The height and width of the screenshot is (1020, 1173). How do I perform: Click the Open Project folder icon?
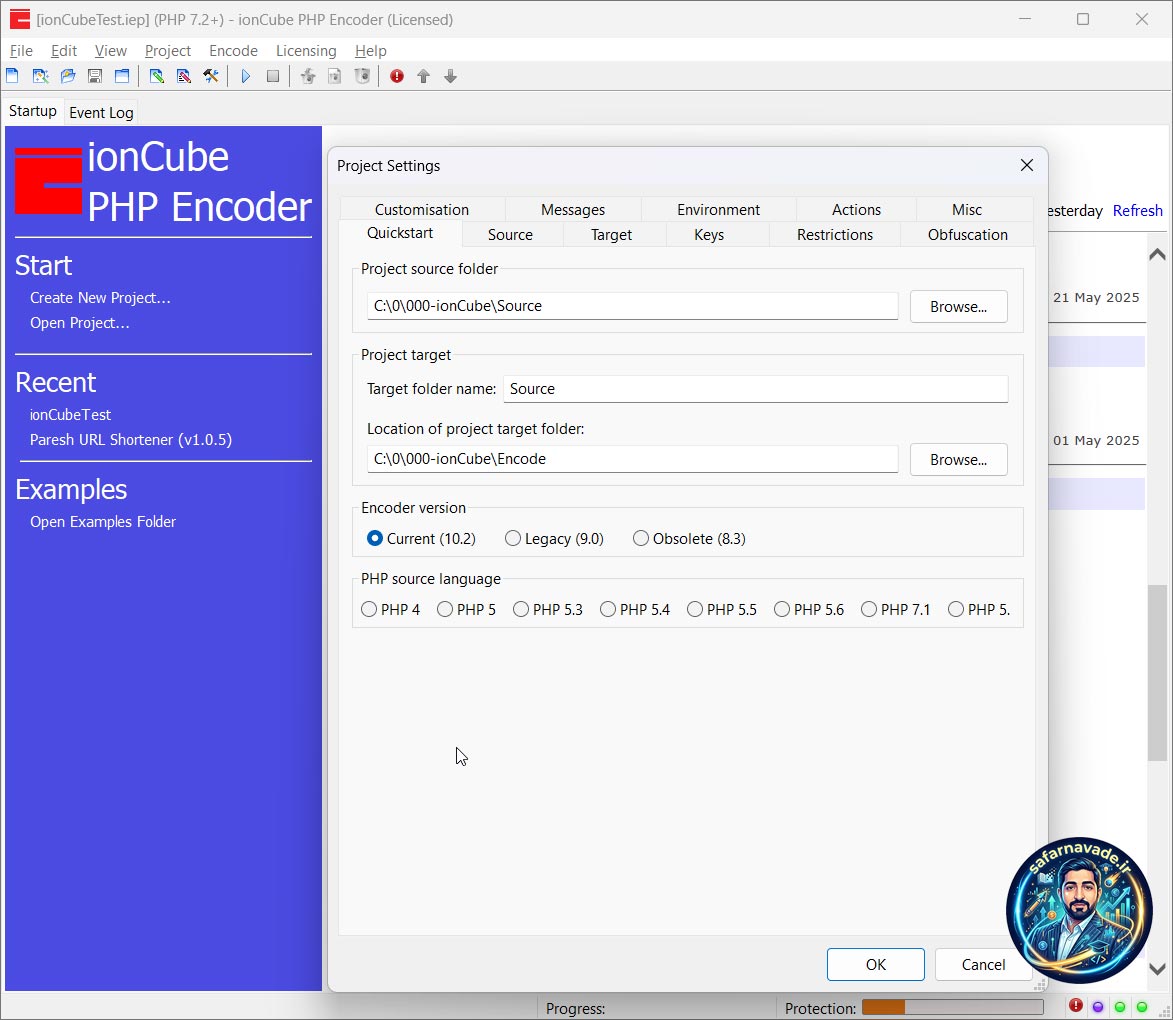click(68, 76)
